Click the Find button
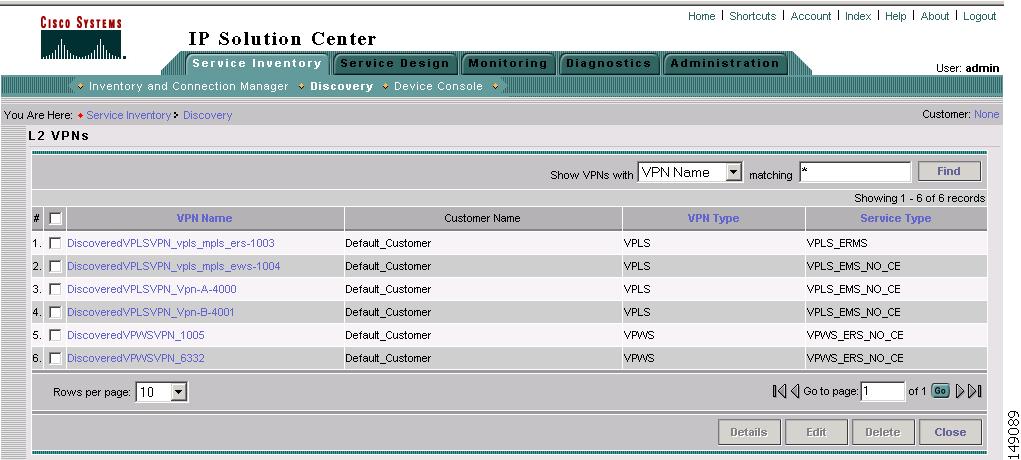The width and height of the screenshot is (1021, 460). click(x=949, y=171)
